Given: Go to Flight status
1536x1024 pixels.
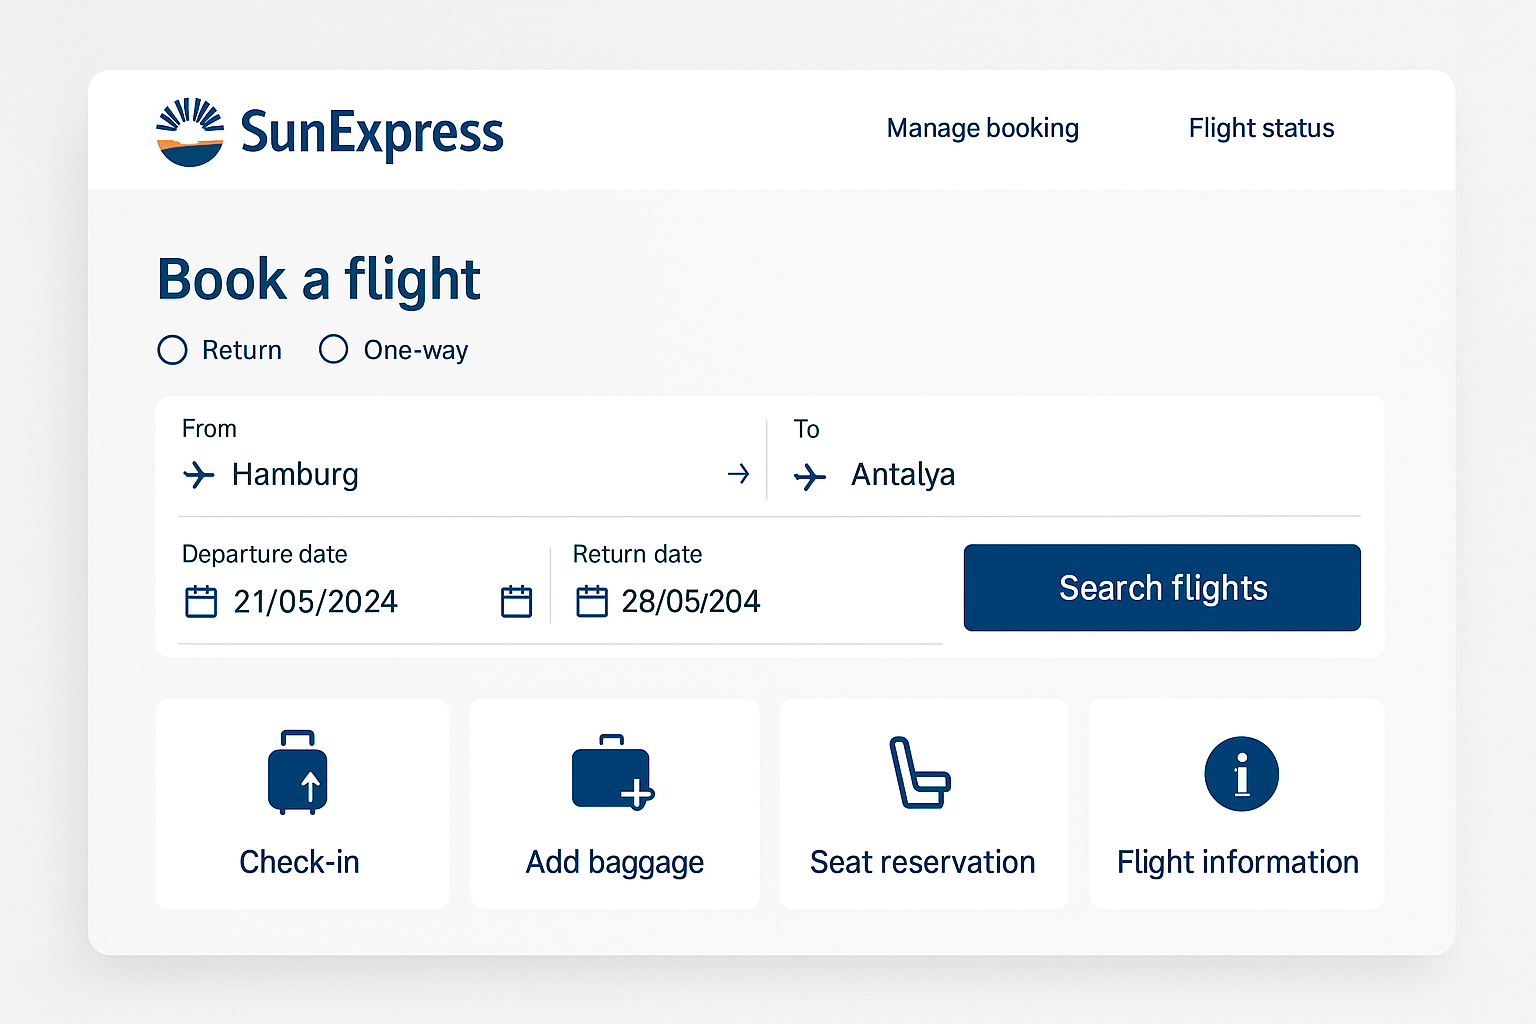Looking at the screenshot, I should coord(1260,128).
